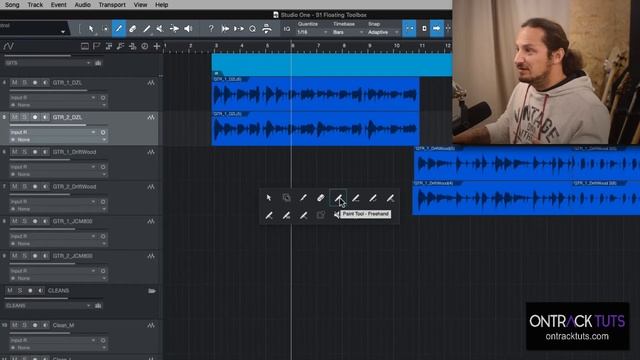Click the question mark help icon
Viewport: 640px width, 360px height.
tap(211, 29)
